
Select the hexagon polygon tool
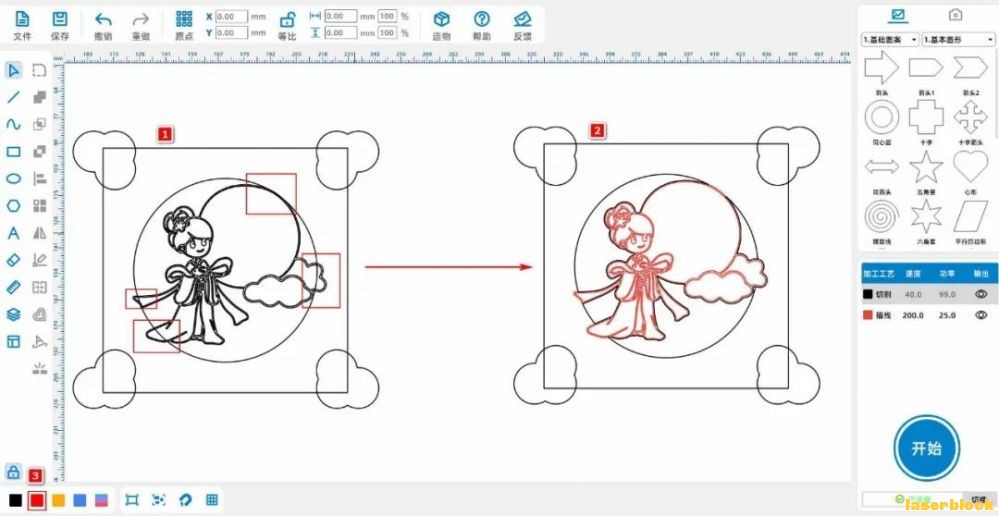point(13,206)
